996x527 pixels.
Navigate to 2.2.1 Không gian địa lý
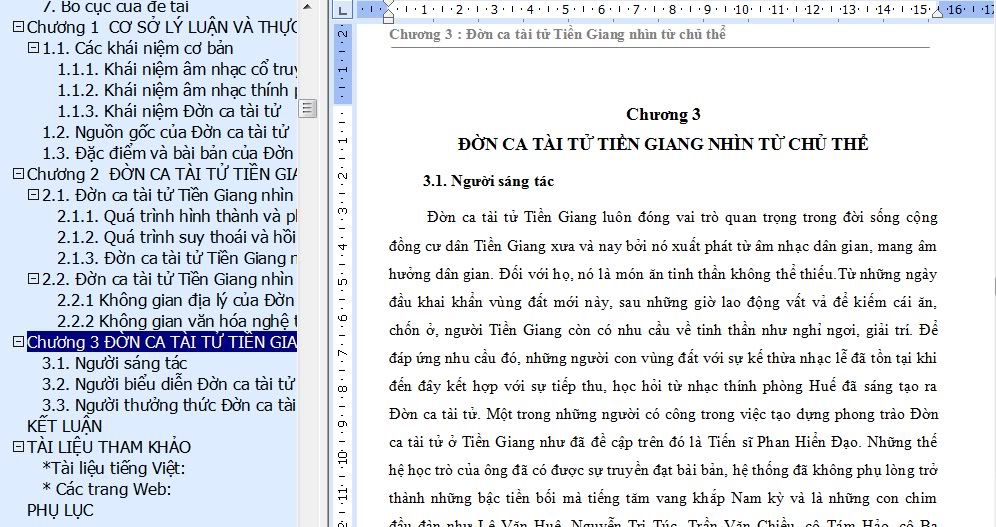click(x=176, y=300)
